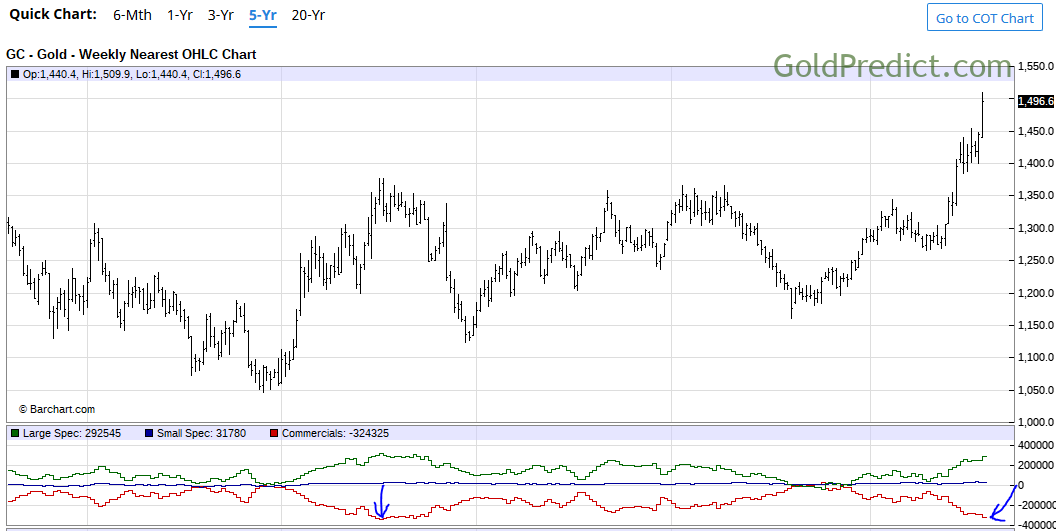Click the 'Small Spec: 31780' label

tap(202, 433)
